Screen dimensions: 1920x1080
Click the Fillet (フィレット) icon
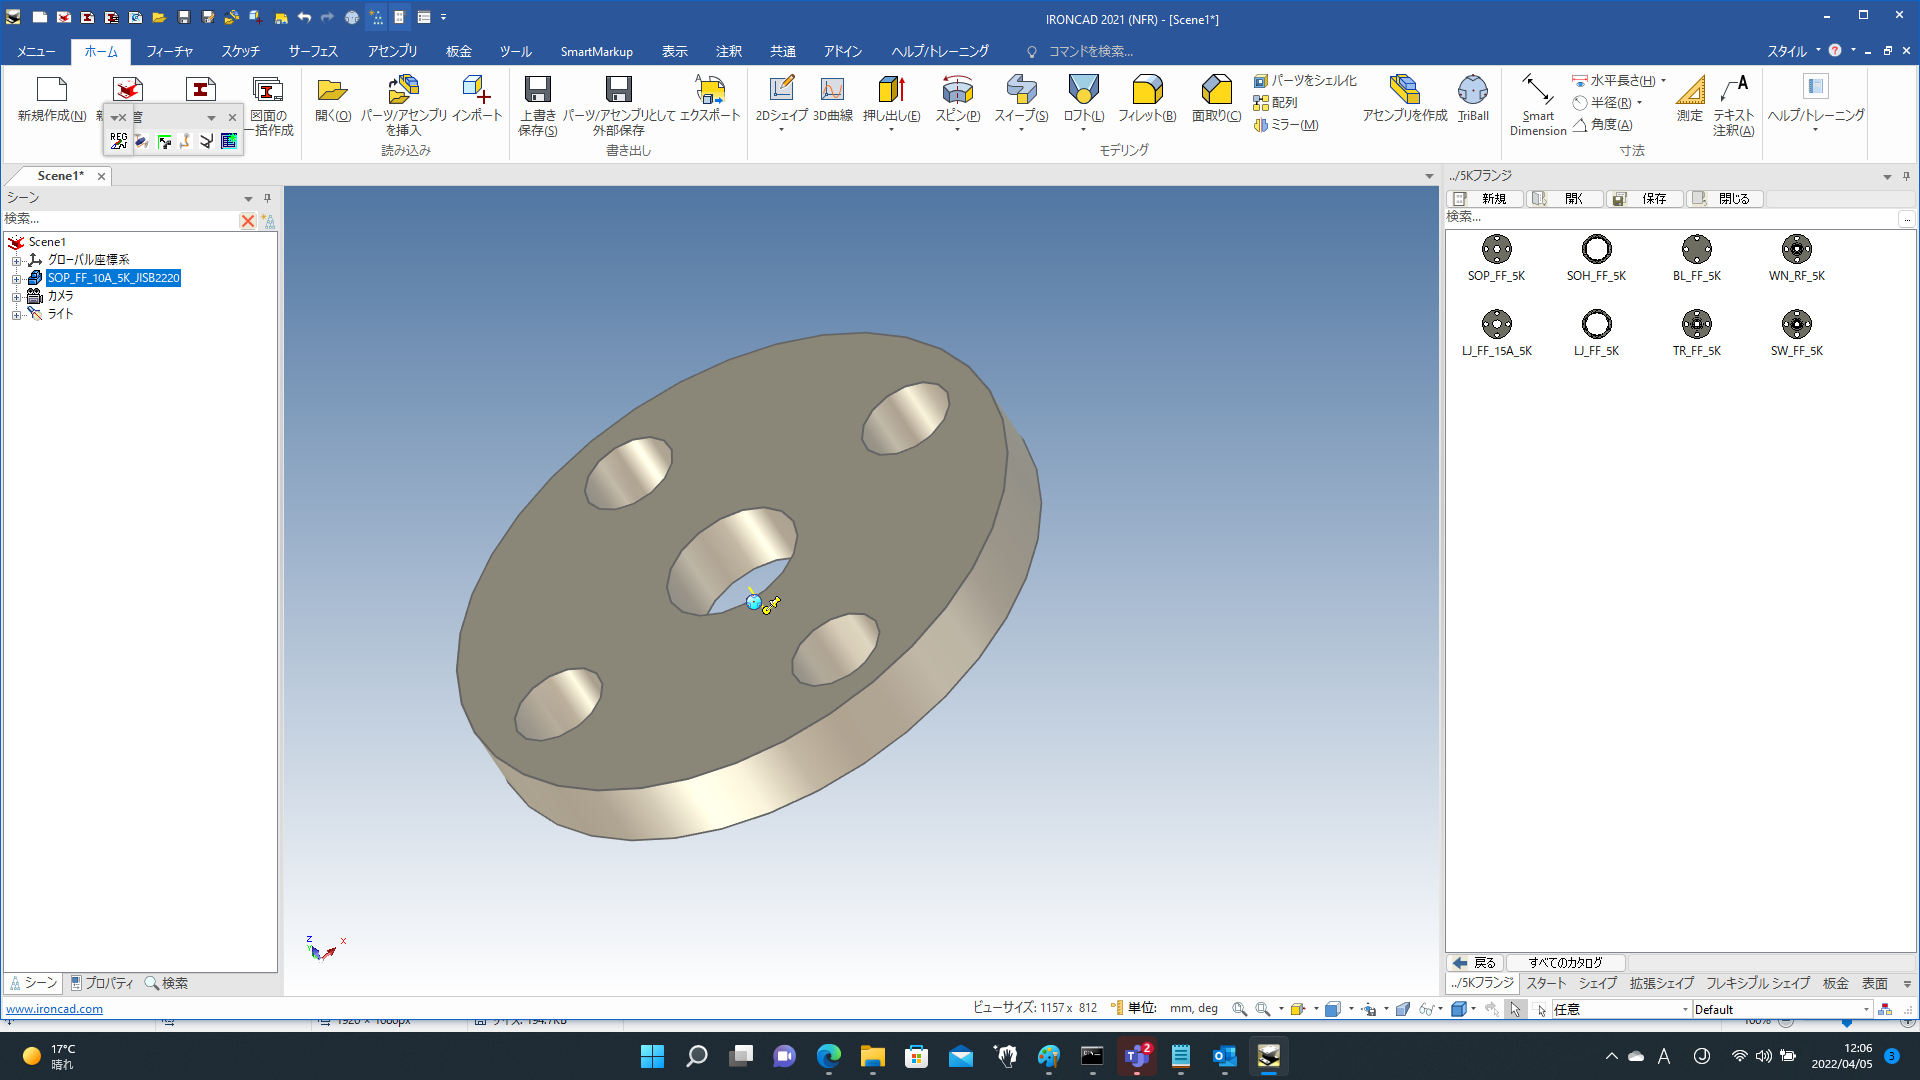pyautogui.click(x=1146, y=91)
